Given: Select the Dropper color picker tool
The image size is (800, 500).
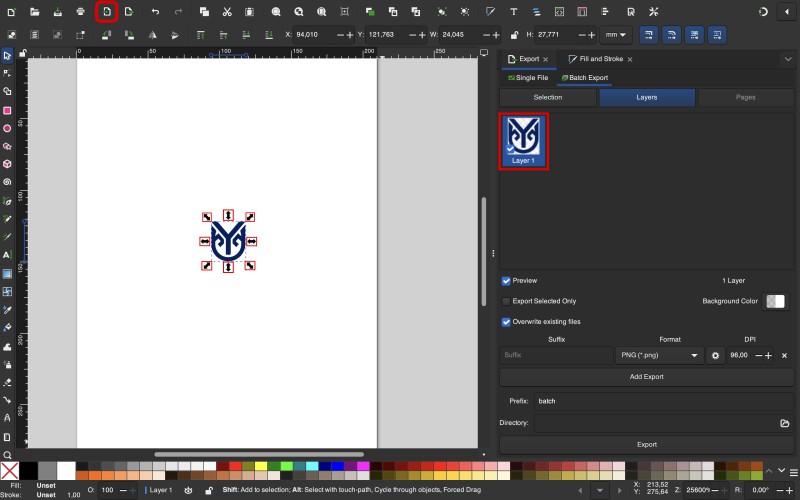Looking at the screenshot, I should (7, 310).
